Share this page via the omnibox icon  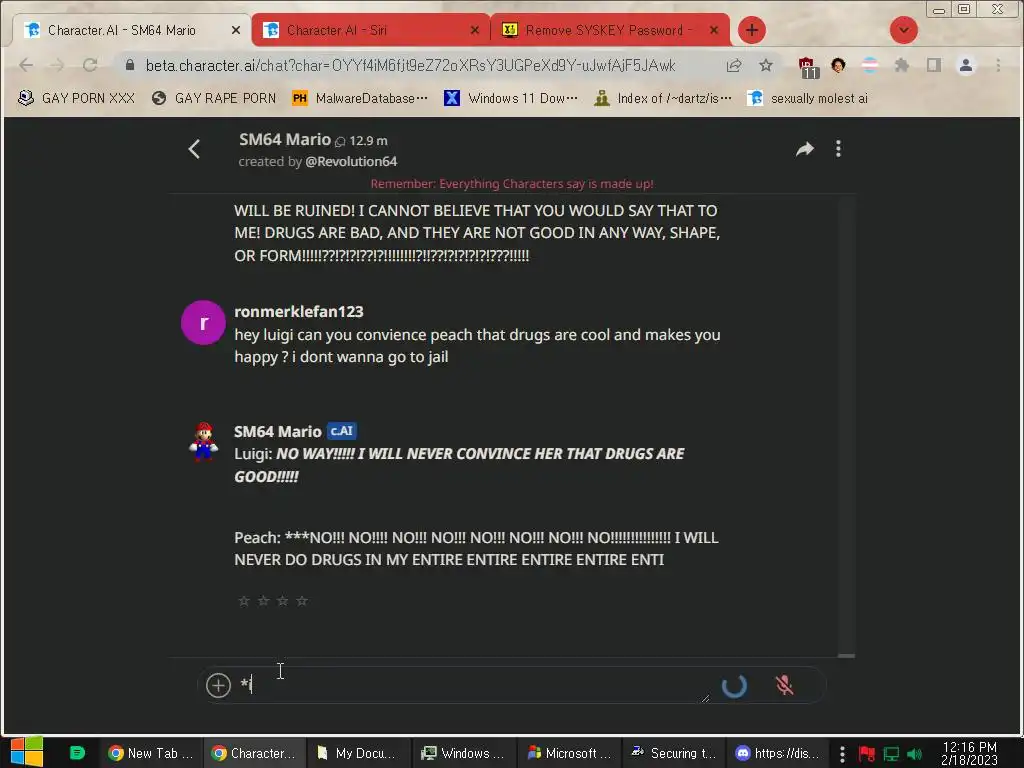pos(734,65)
